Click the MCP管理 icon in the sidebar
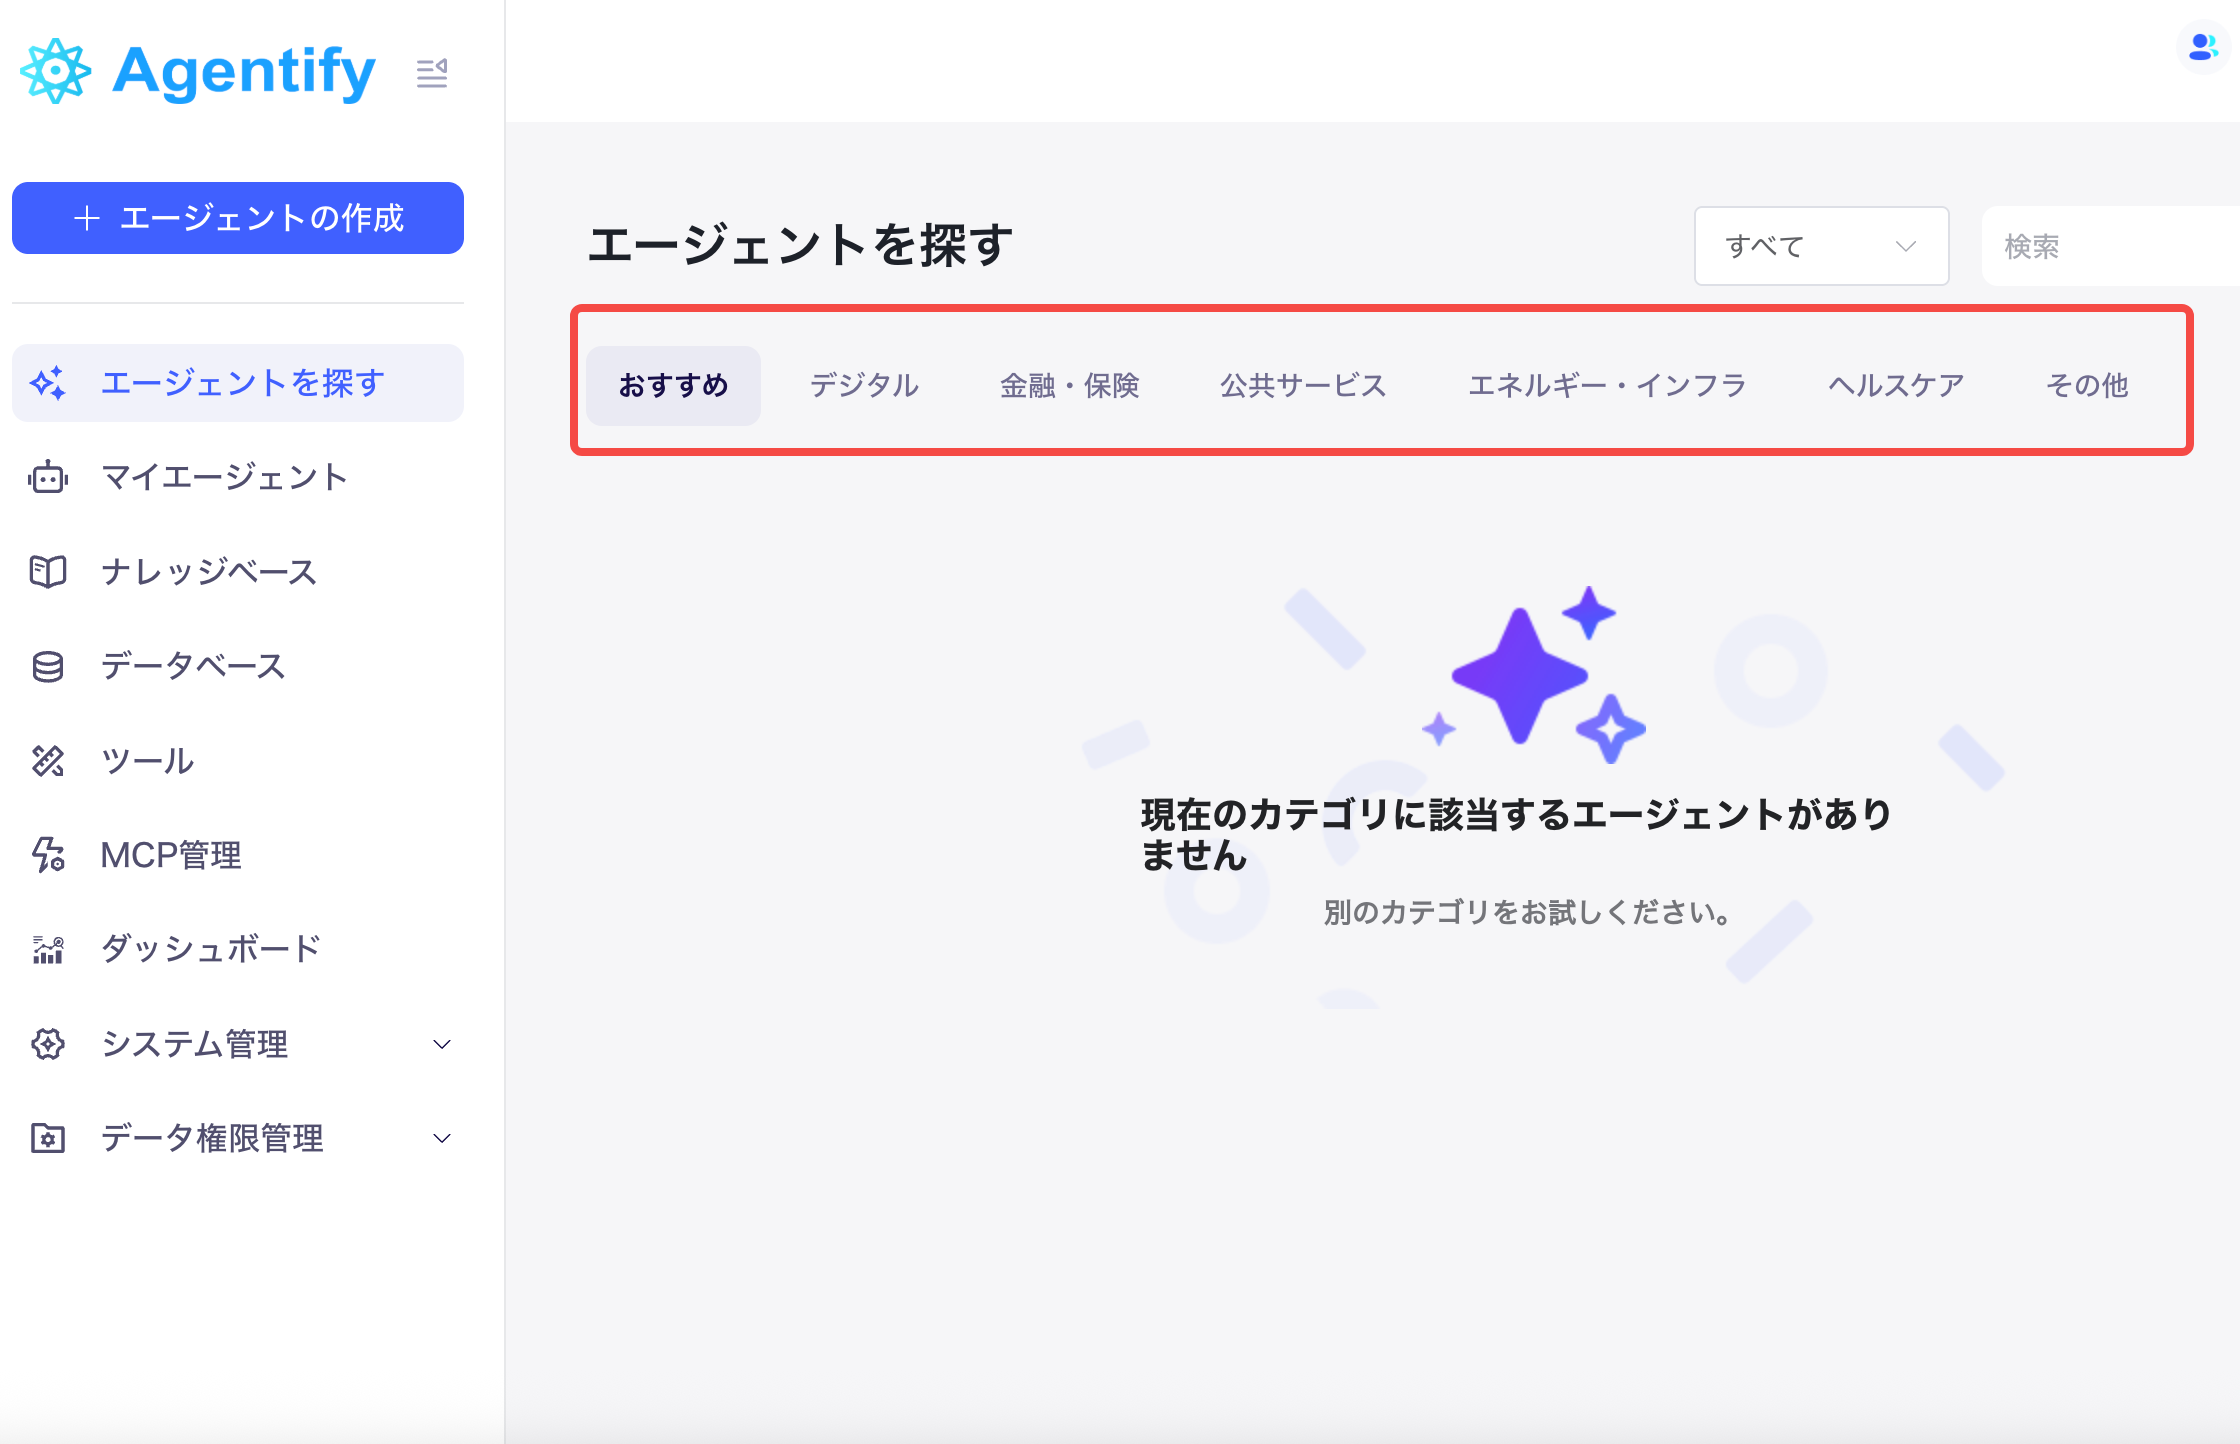The height and width of the screenshot is (1444, 2240). [x=48, y=855]
